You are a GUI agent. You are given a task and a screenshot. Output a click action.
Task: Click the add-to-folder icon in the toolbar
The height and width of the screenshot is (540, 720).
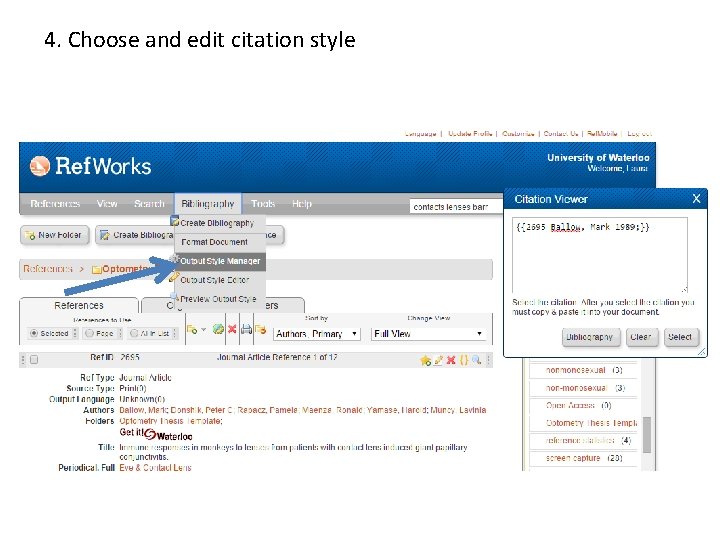(x=192, y=329)
